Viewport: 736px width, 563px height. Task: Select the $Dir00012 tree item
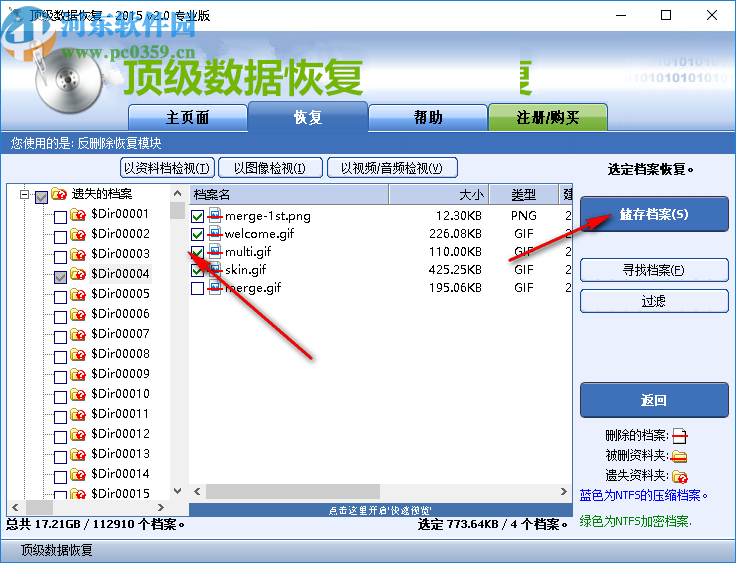(x=120, y=433)
